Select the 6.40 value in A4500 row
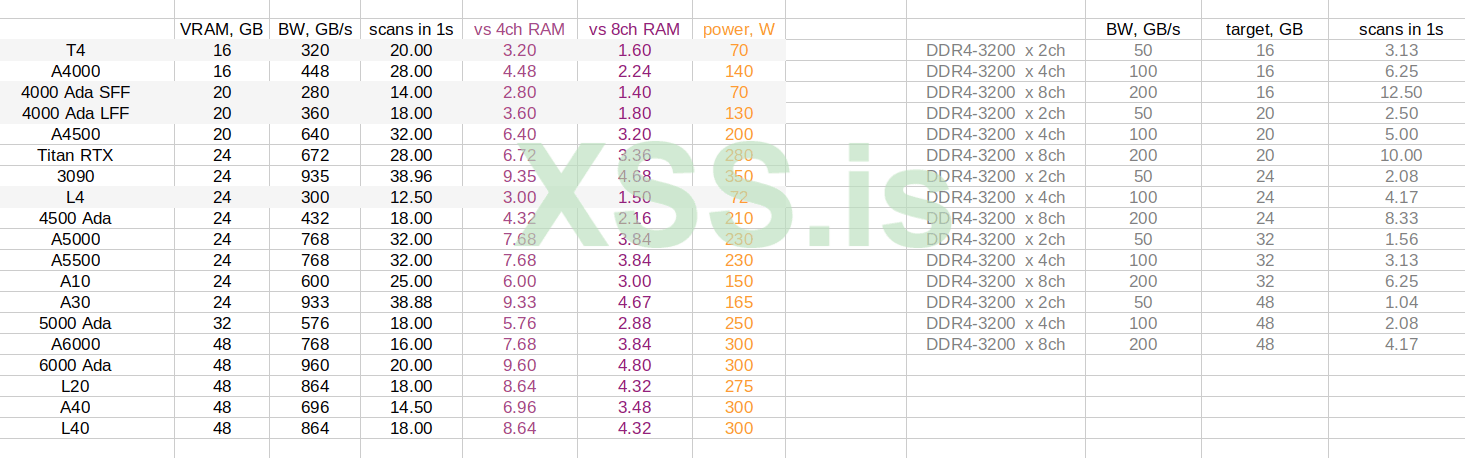This screenshot has width=1465, height=458. [x=519, y=134]
